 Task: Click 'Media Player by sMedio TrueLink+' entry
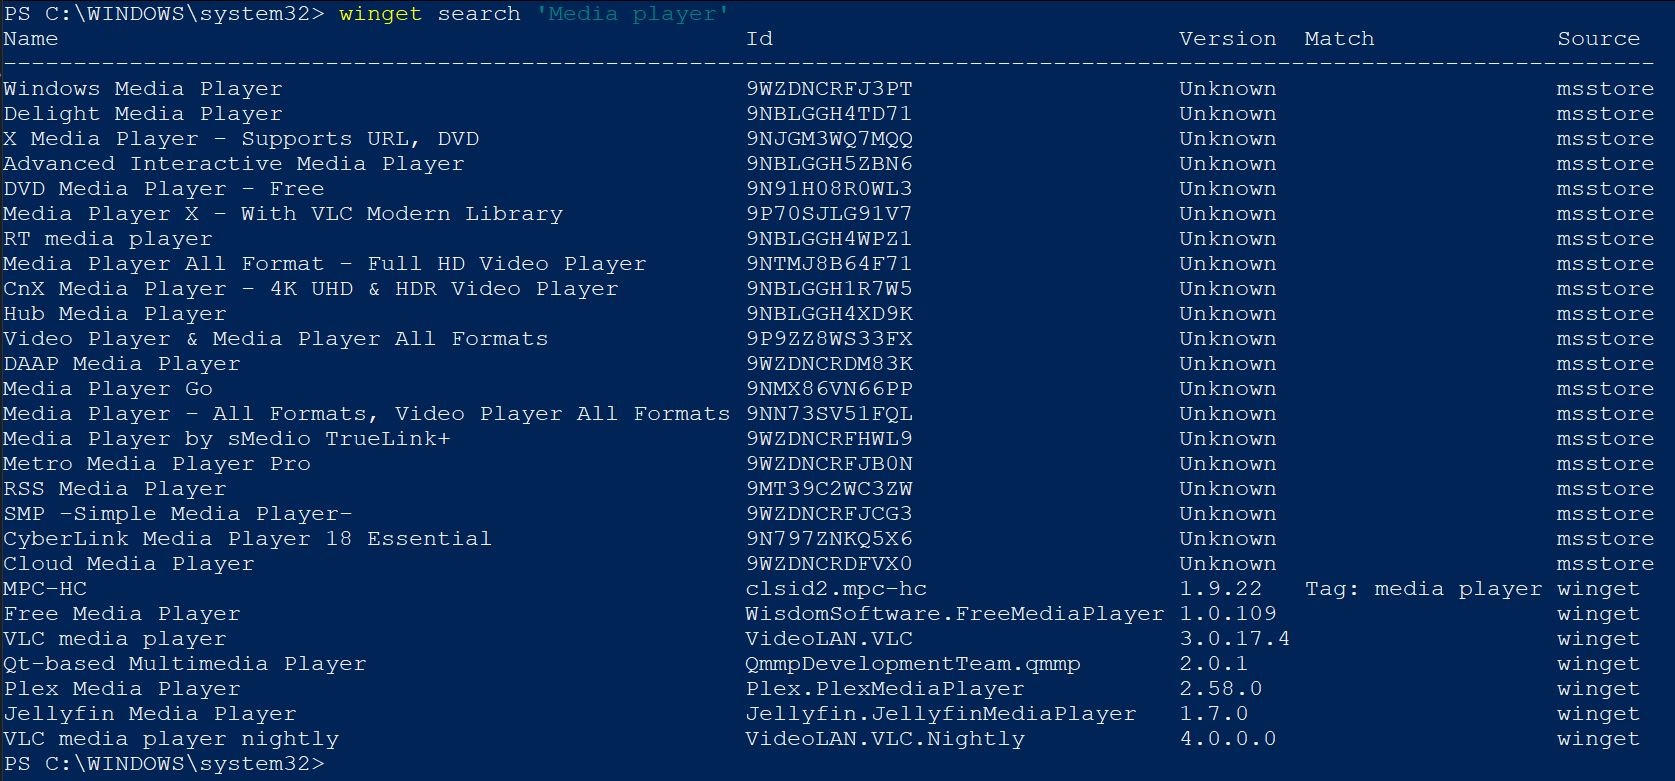227,439
